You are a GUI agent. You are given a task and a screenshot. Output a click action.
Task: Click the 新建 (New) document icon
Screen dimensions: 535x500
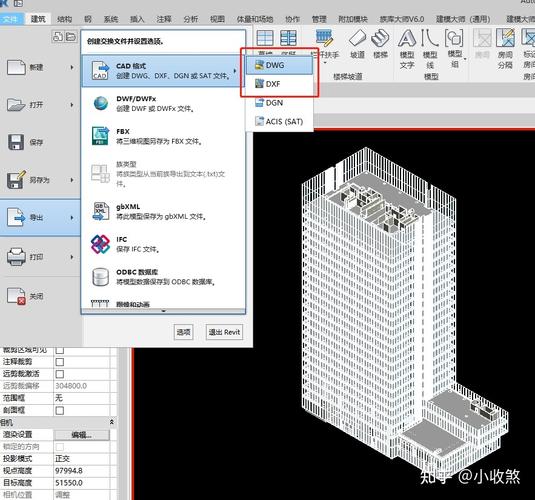pyautogui.click(x=16, y=67)
